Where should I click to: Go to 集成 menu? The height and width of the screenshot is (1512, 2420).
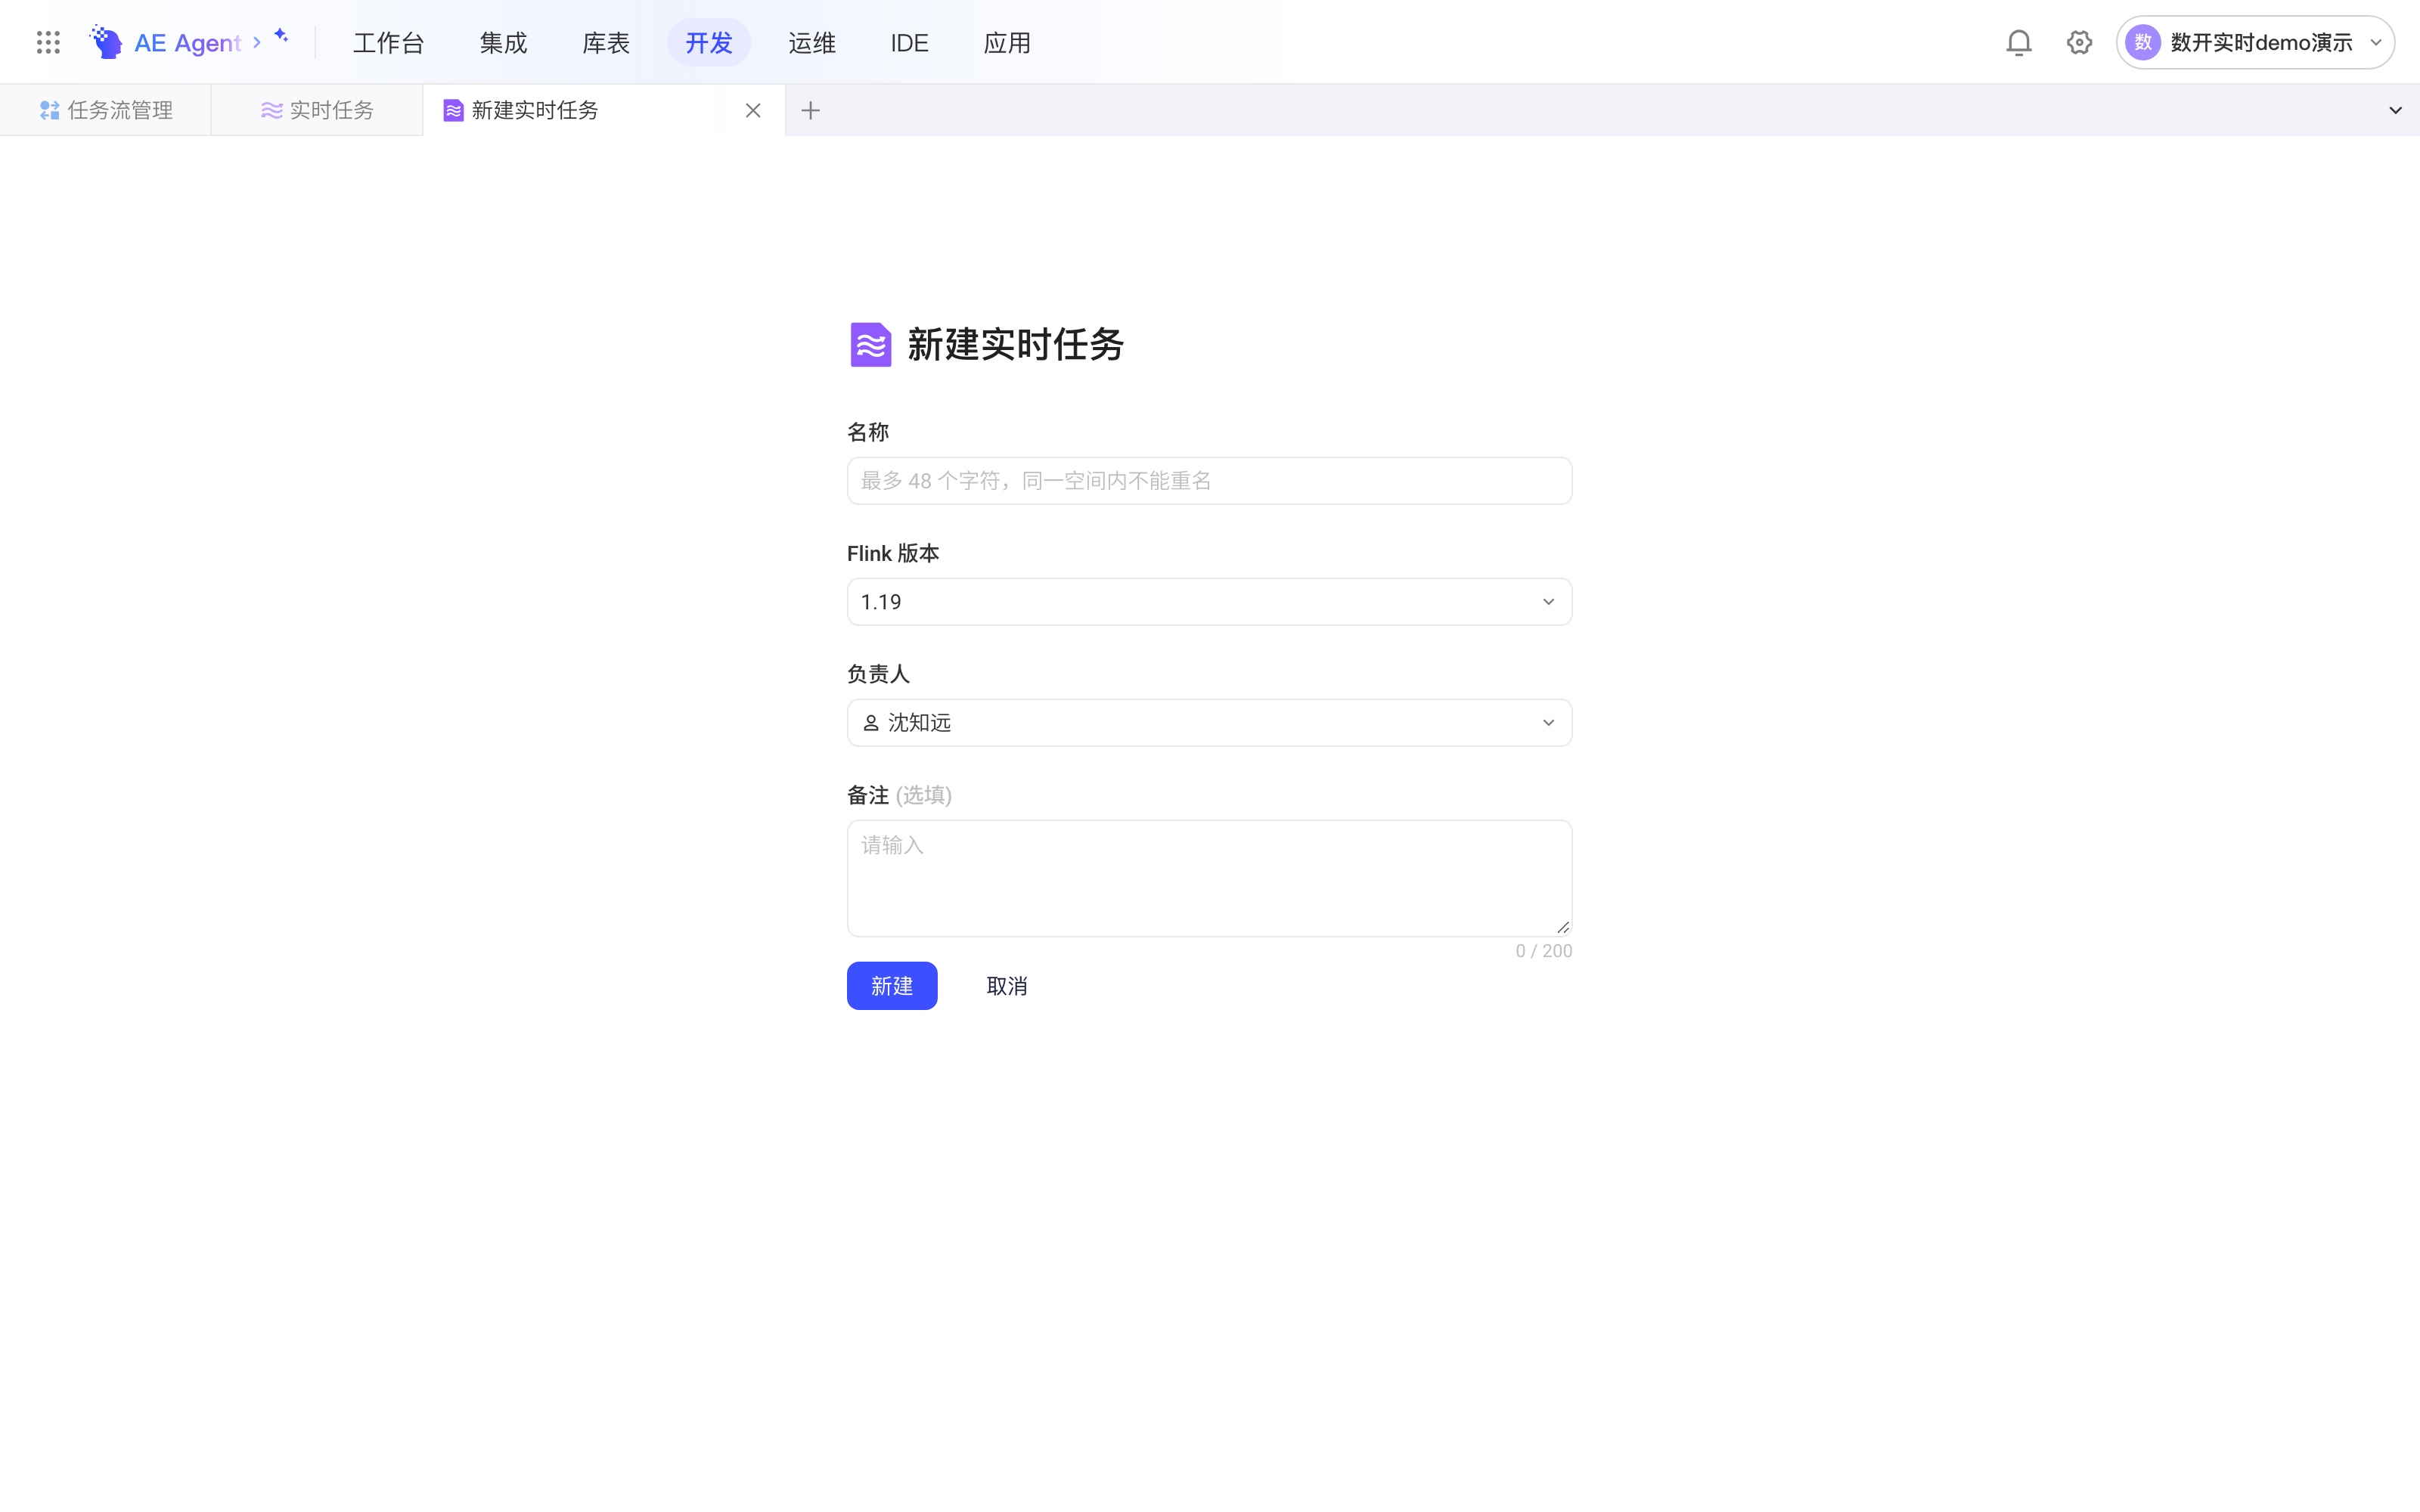click(x=503, y=42)
